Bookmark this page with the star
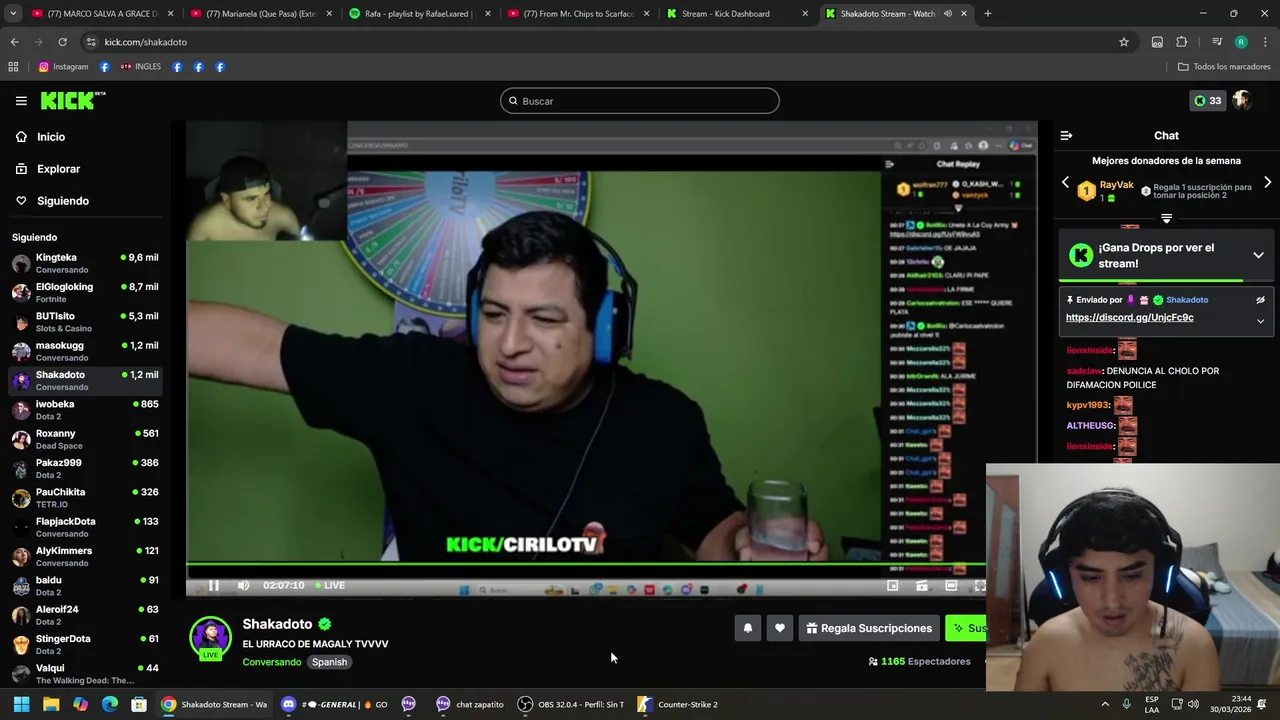 (x=1124, y=42)
